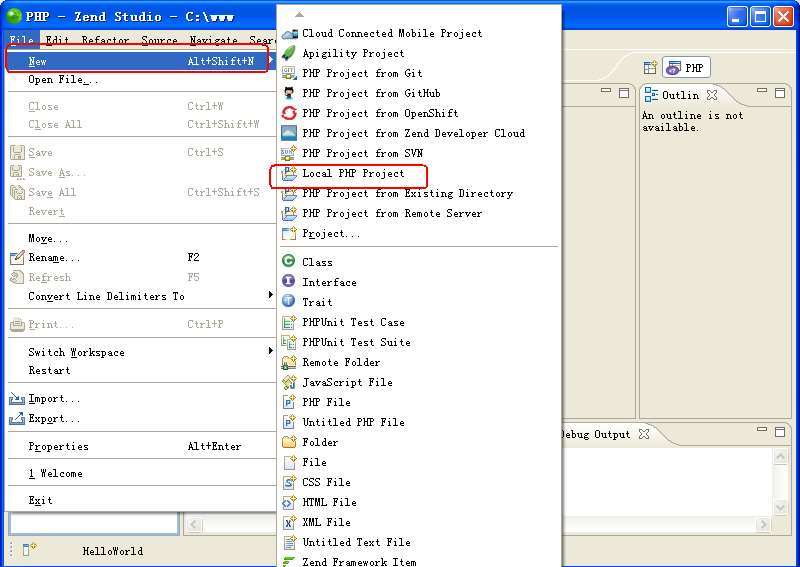Click the Remote Folder icon
This screenshot has height=567, width=800.
tap(289, 362)
